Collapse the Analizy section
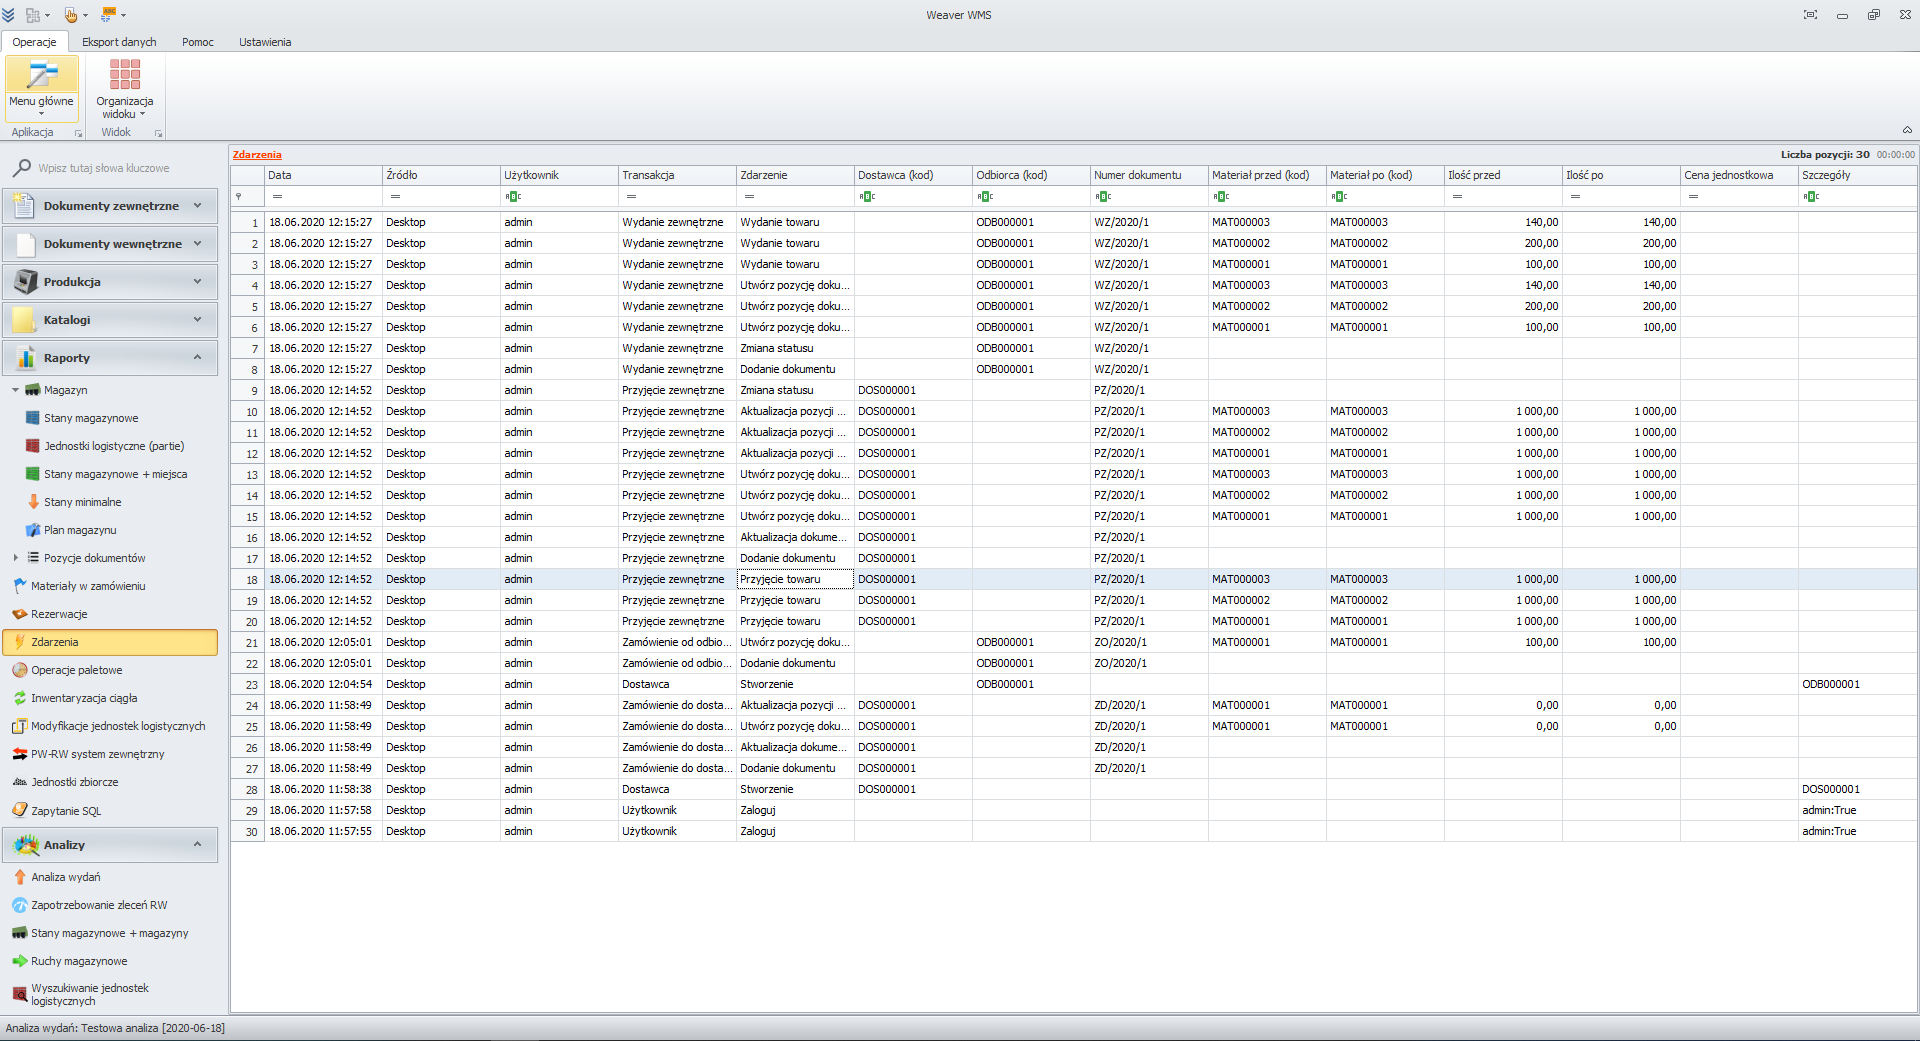 pyautogui.click(x=197, y=845)
